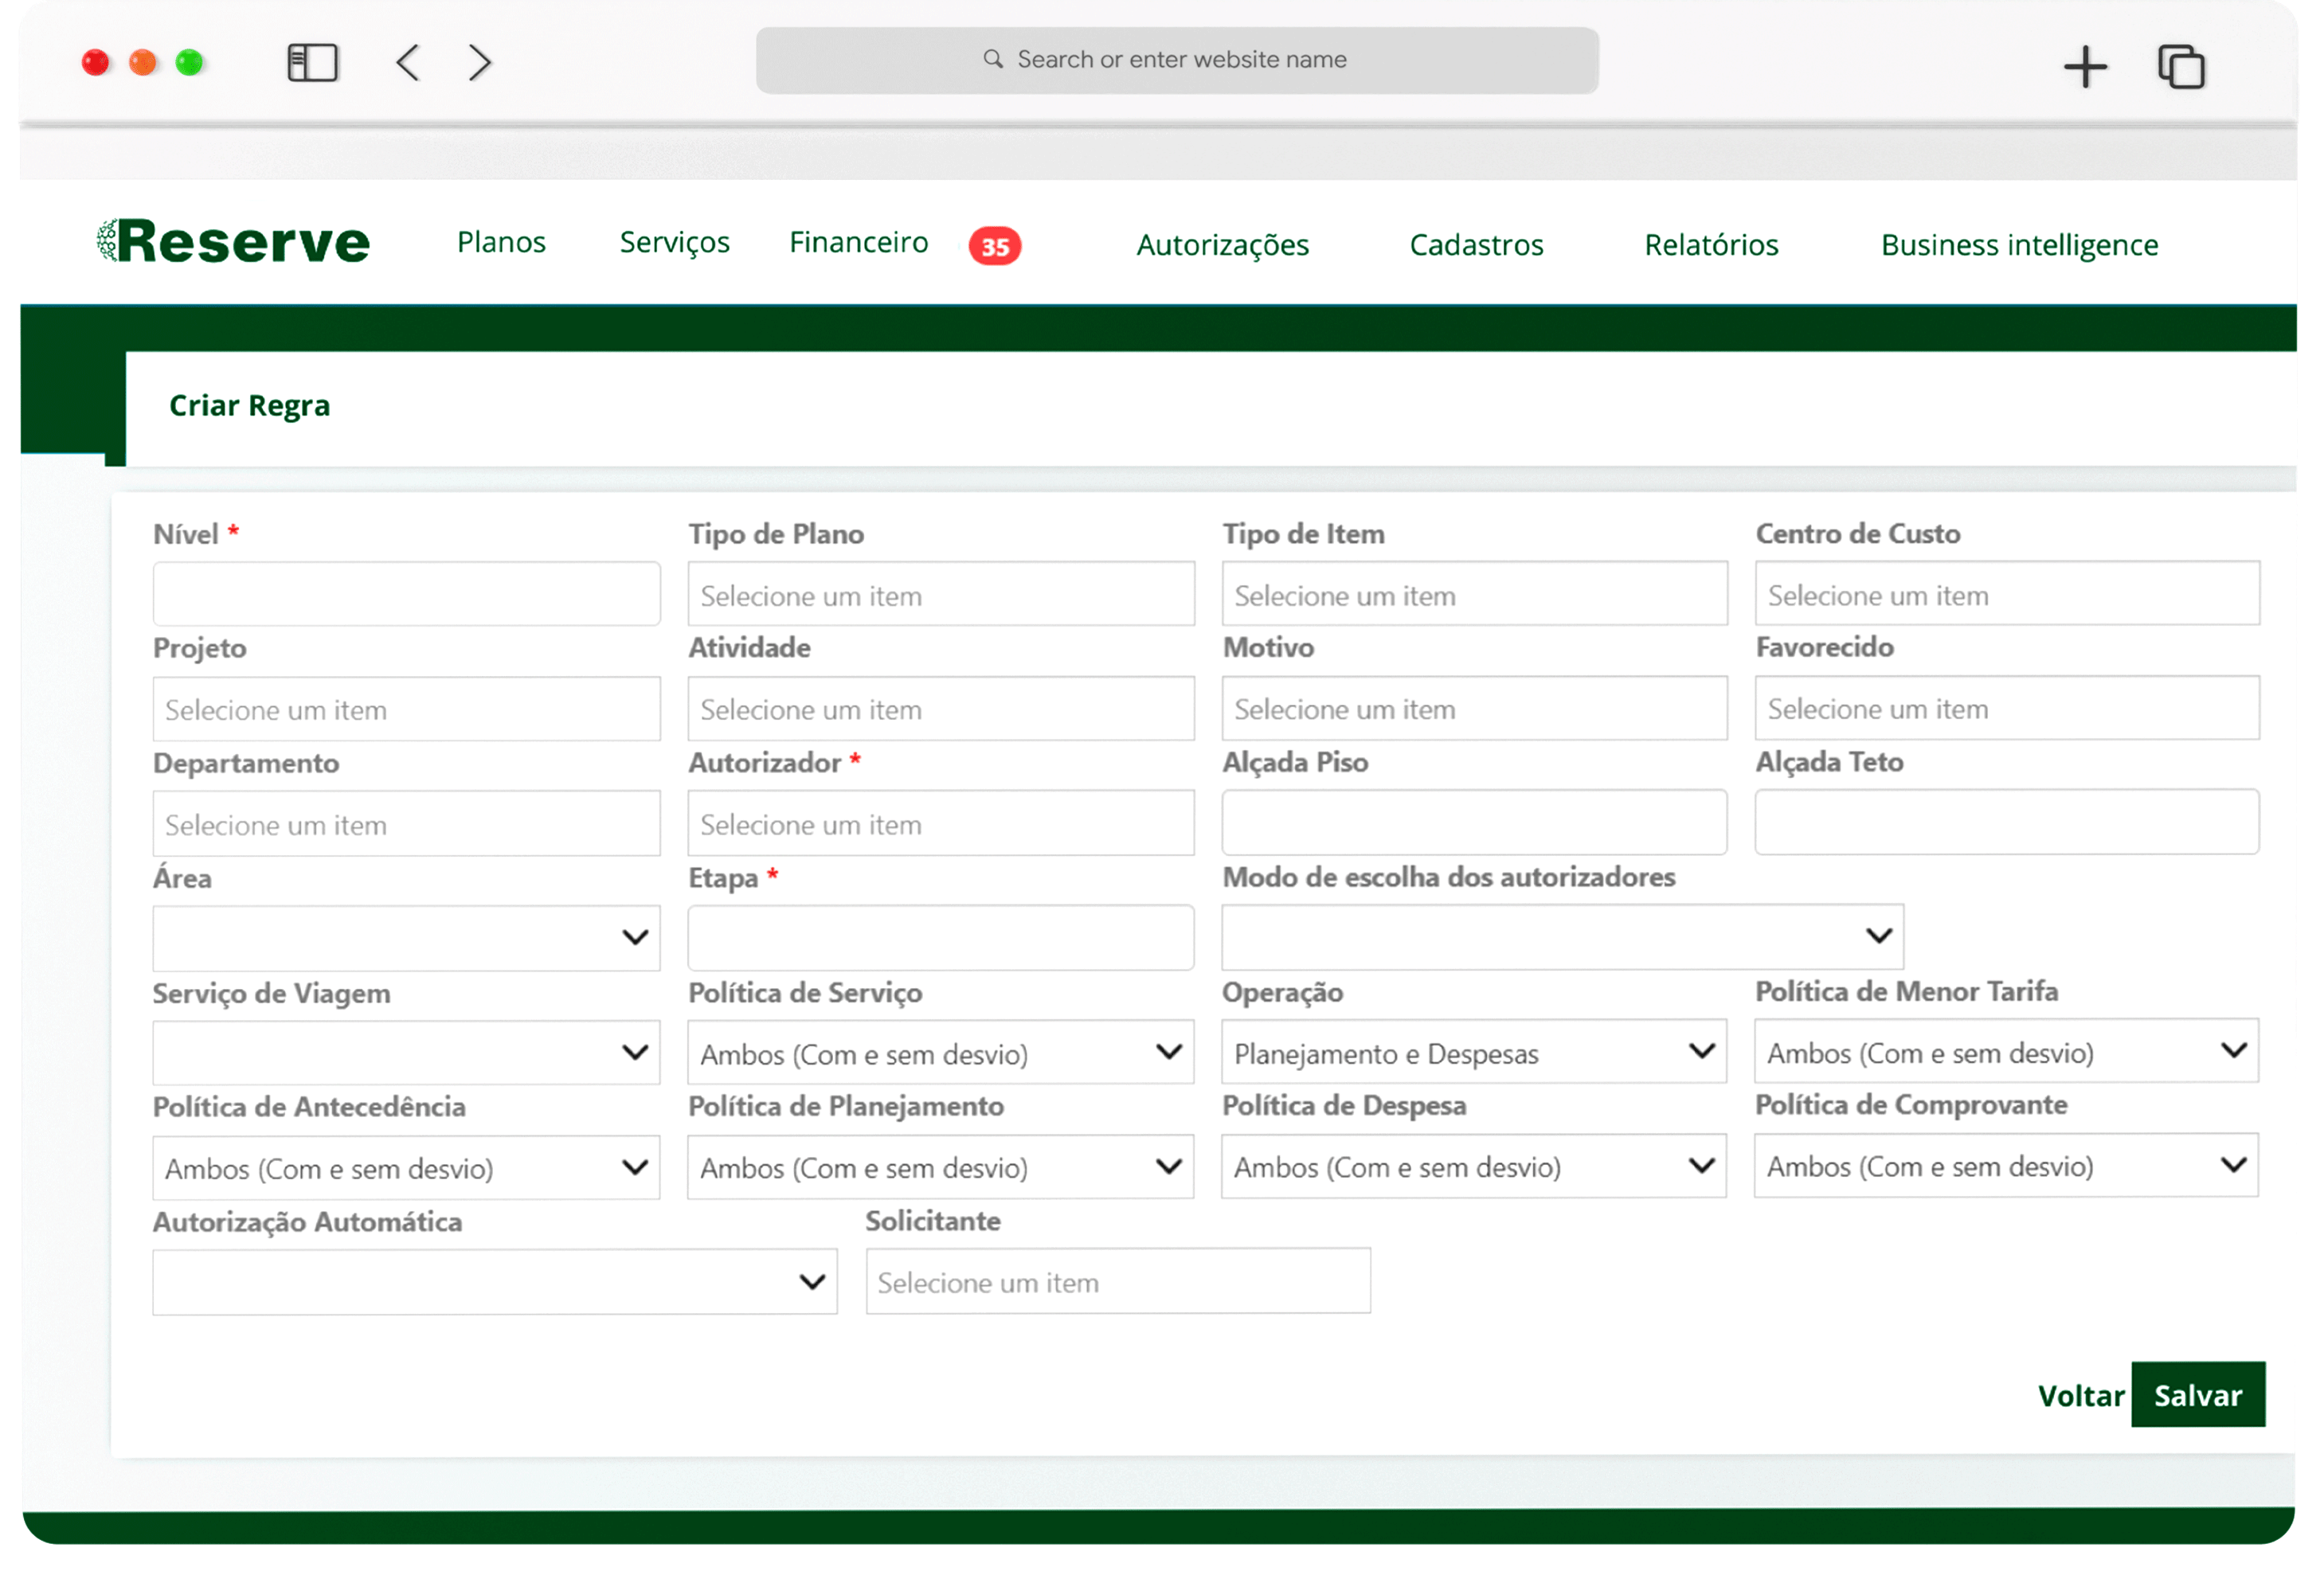Viewport: 2324px width, 1571px height.
Task: Click the Voltar link
Action: click(x=2080, y=1395)
